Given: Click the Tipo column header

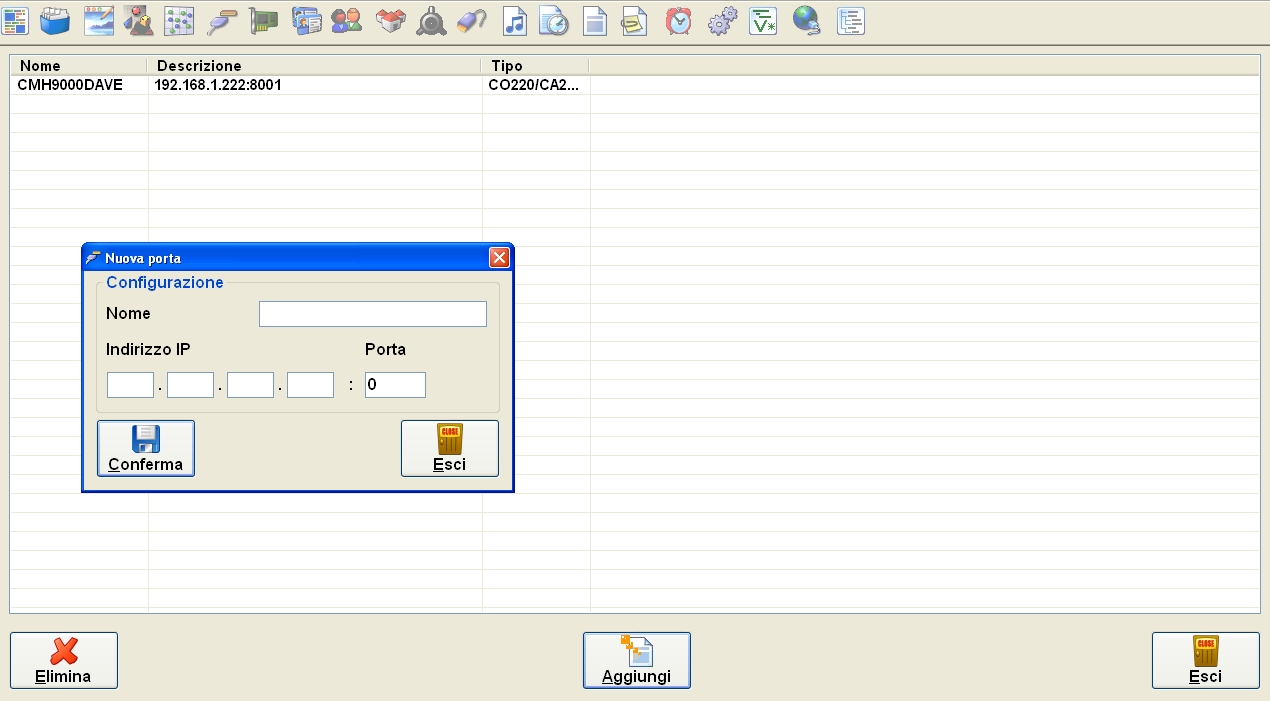Looking at the screenshot, I should coord(535,66).
